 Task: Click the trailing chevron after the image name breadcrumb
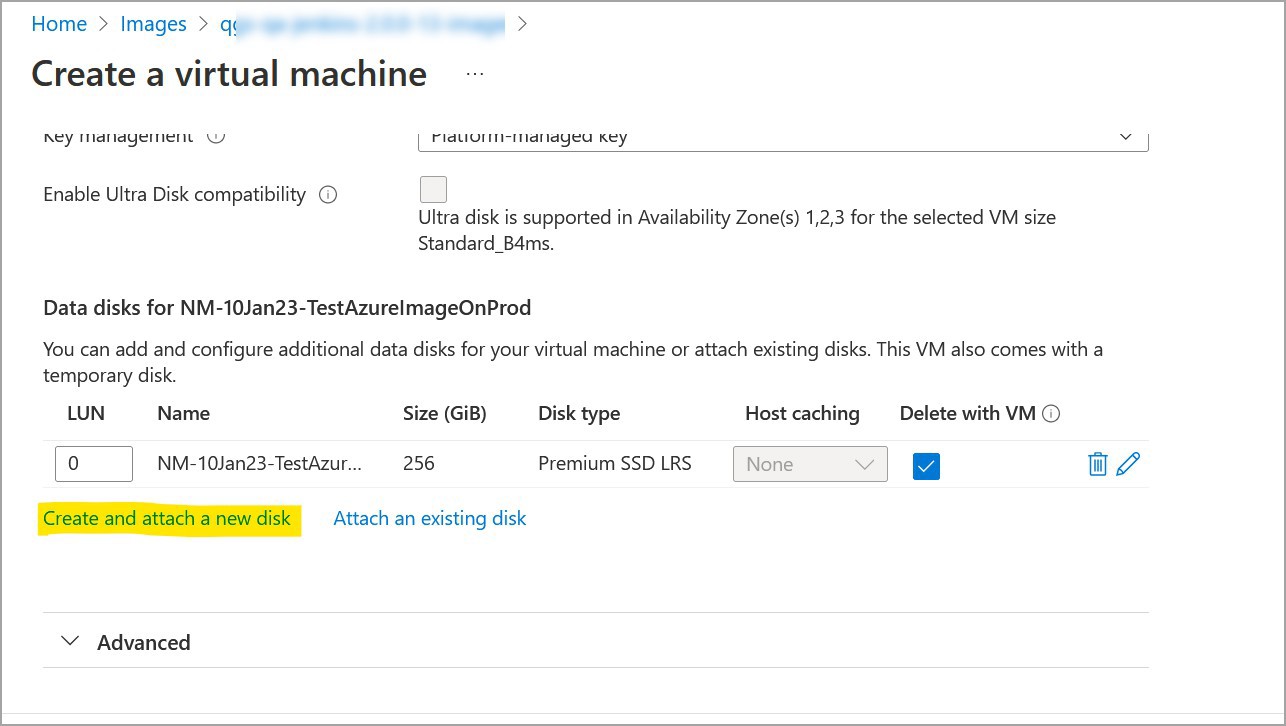point(520,23)
